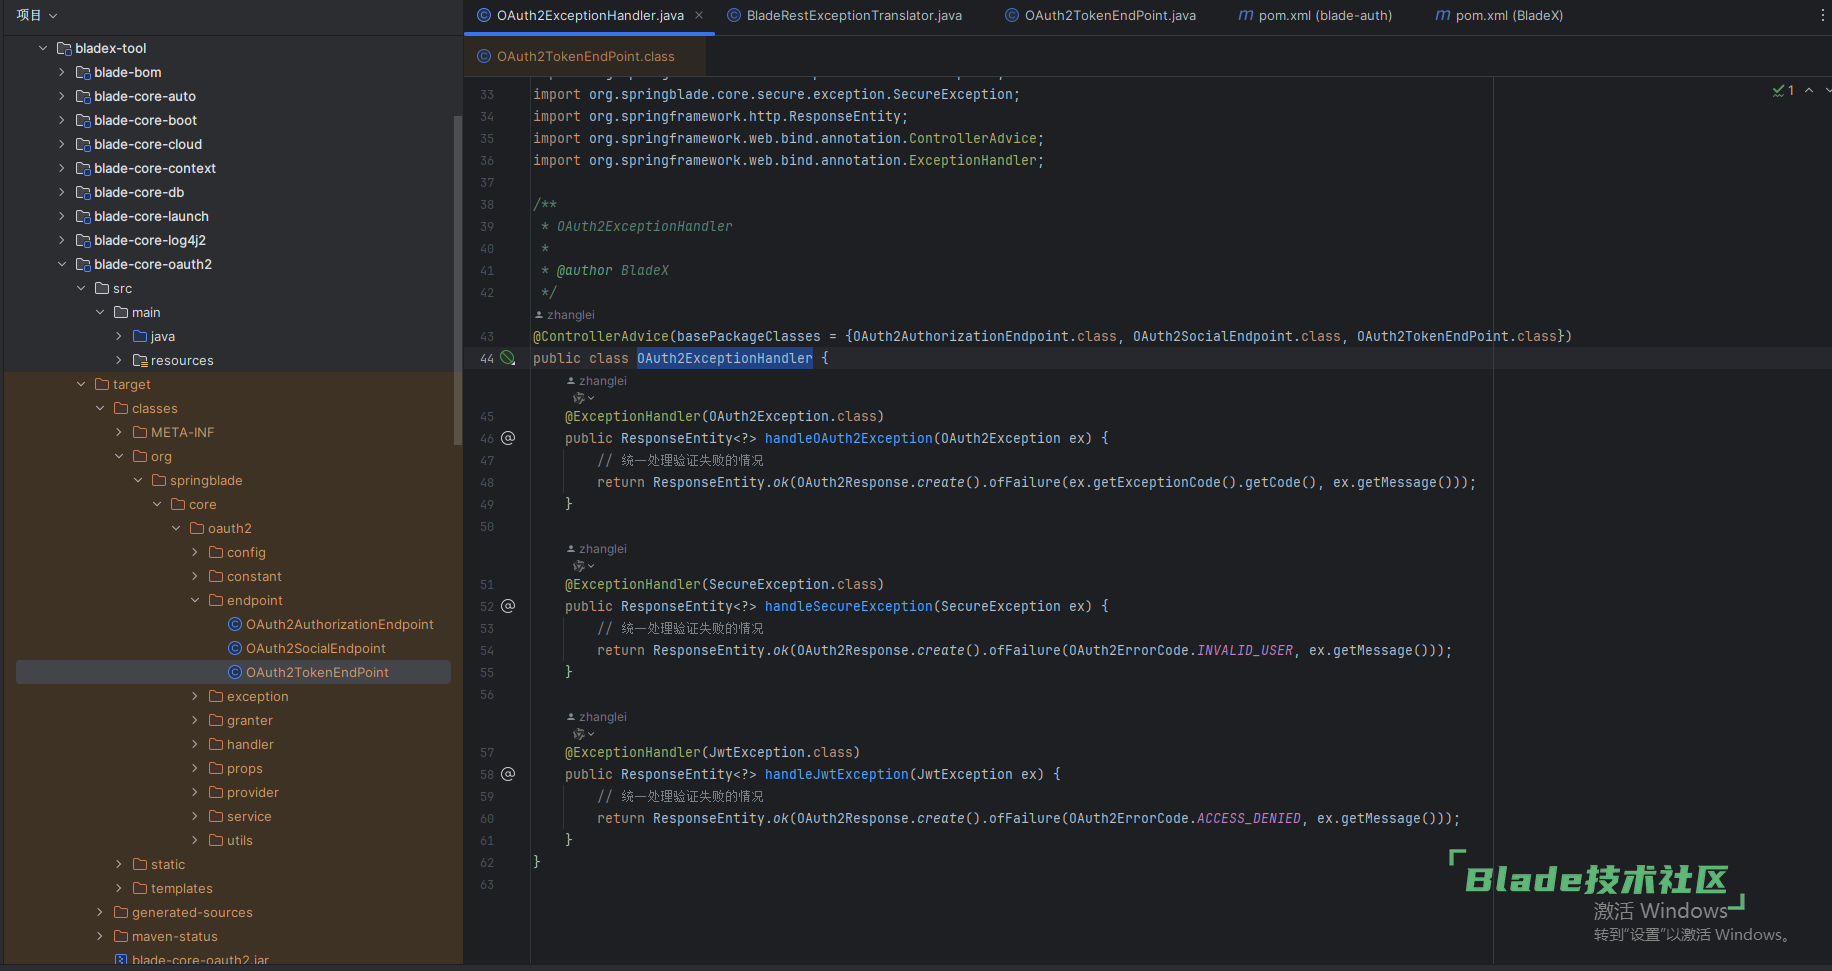Collapse the target folder
The width and height of the screenshot is (1832, 971).
(x=81, y=384)
